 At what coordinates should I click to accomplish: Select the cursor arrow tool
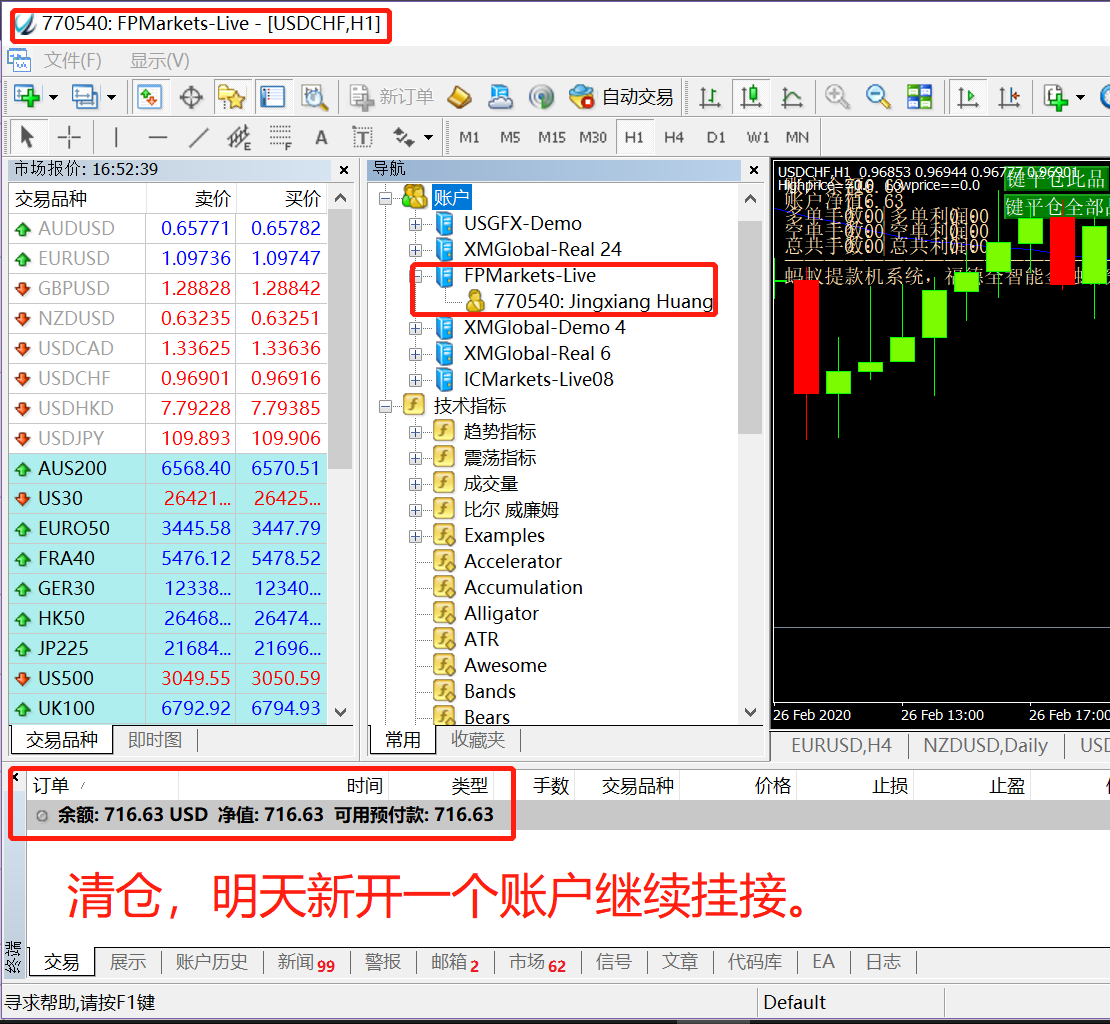point(27,137)
